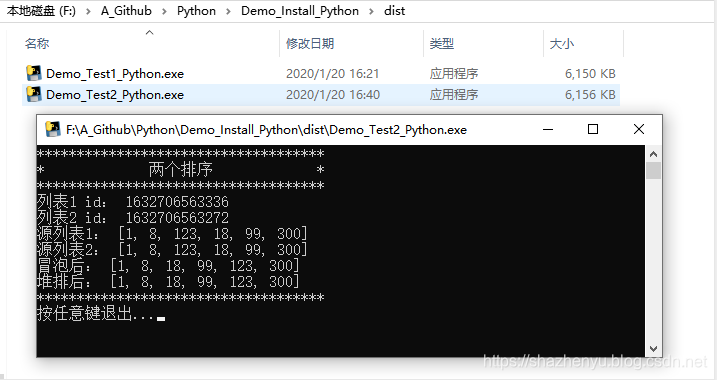Click date 2020/1/20 16:40
The height and width of the screenshot is (380, 717).
pyautogui.click(x=332, y=95)
